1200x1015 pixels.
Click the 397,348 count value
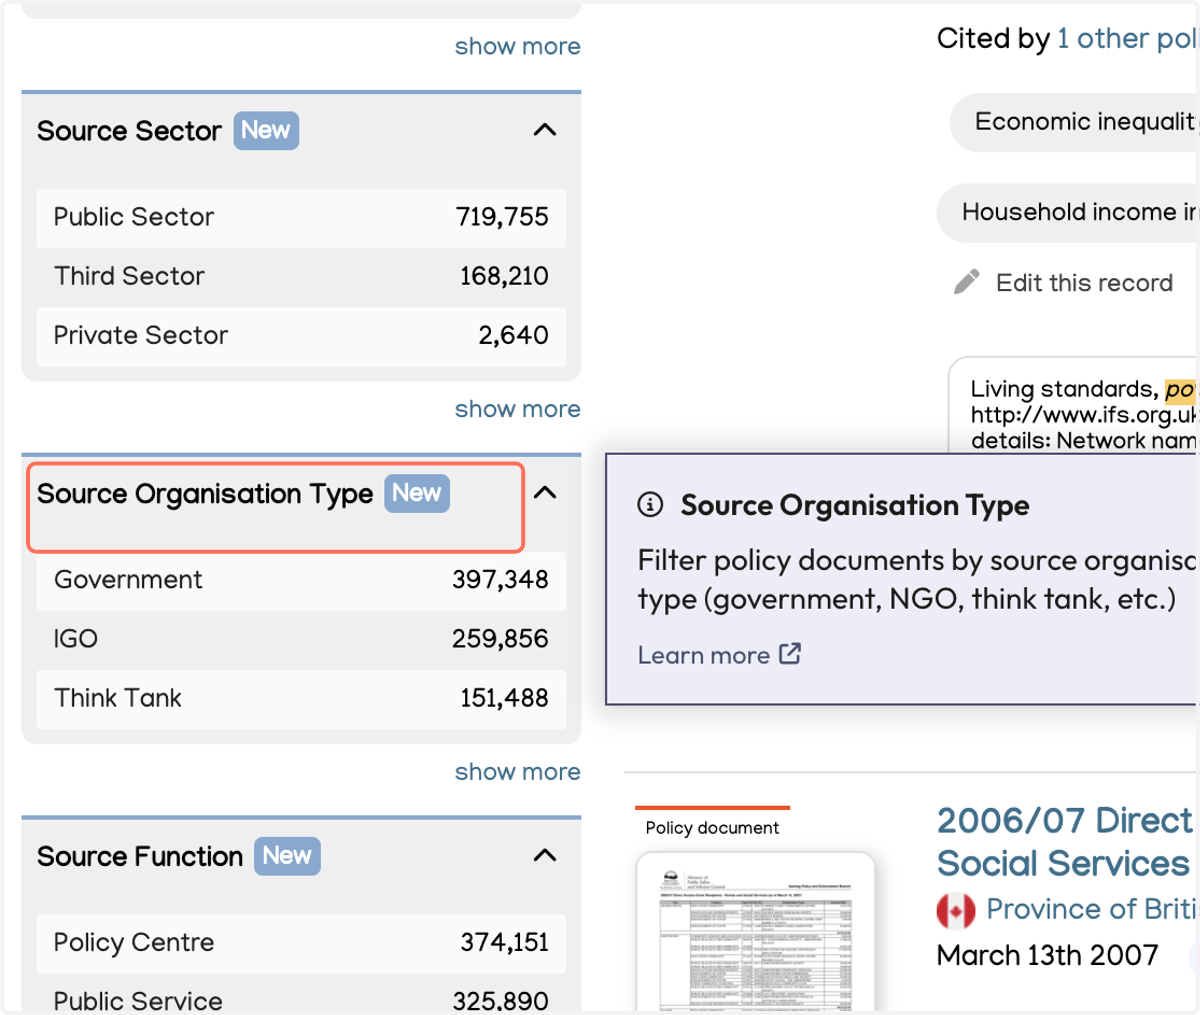pyautogui.click(x=500, y=580)
